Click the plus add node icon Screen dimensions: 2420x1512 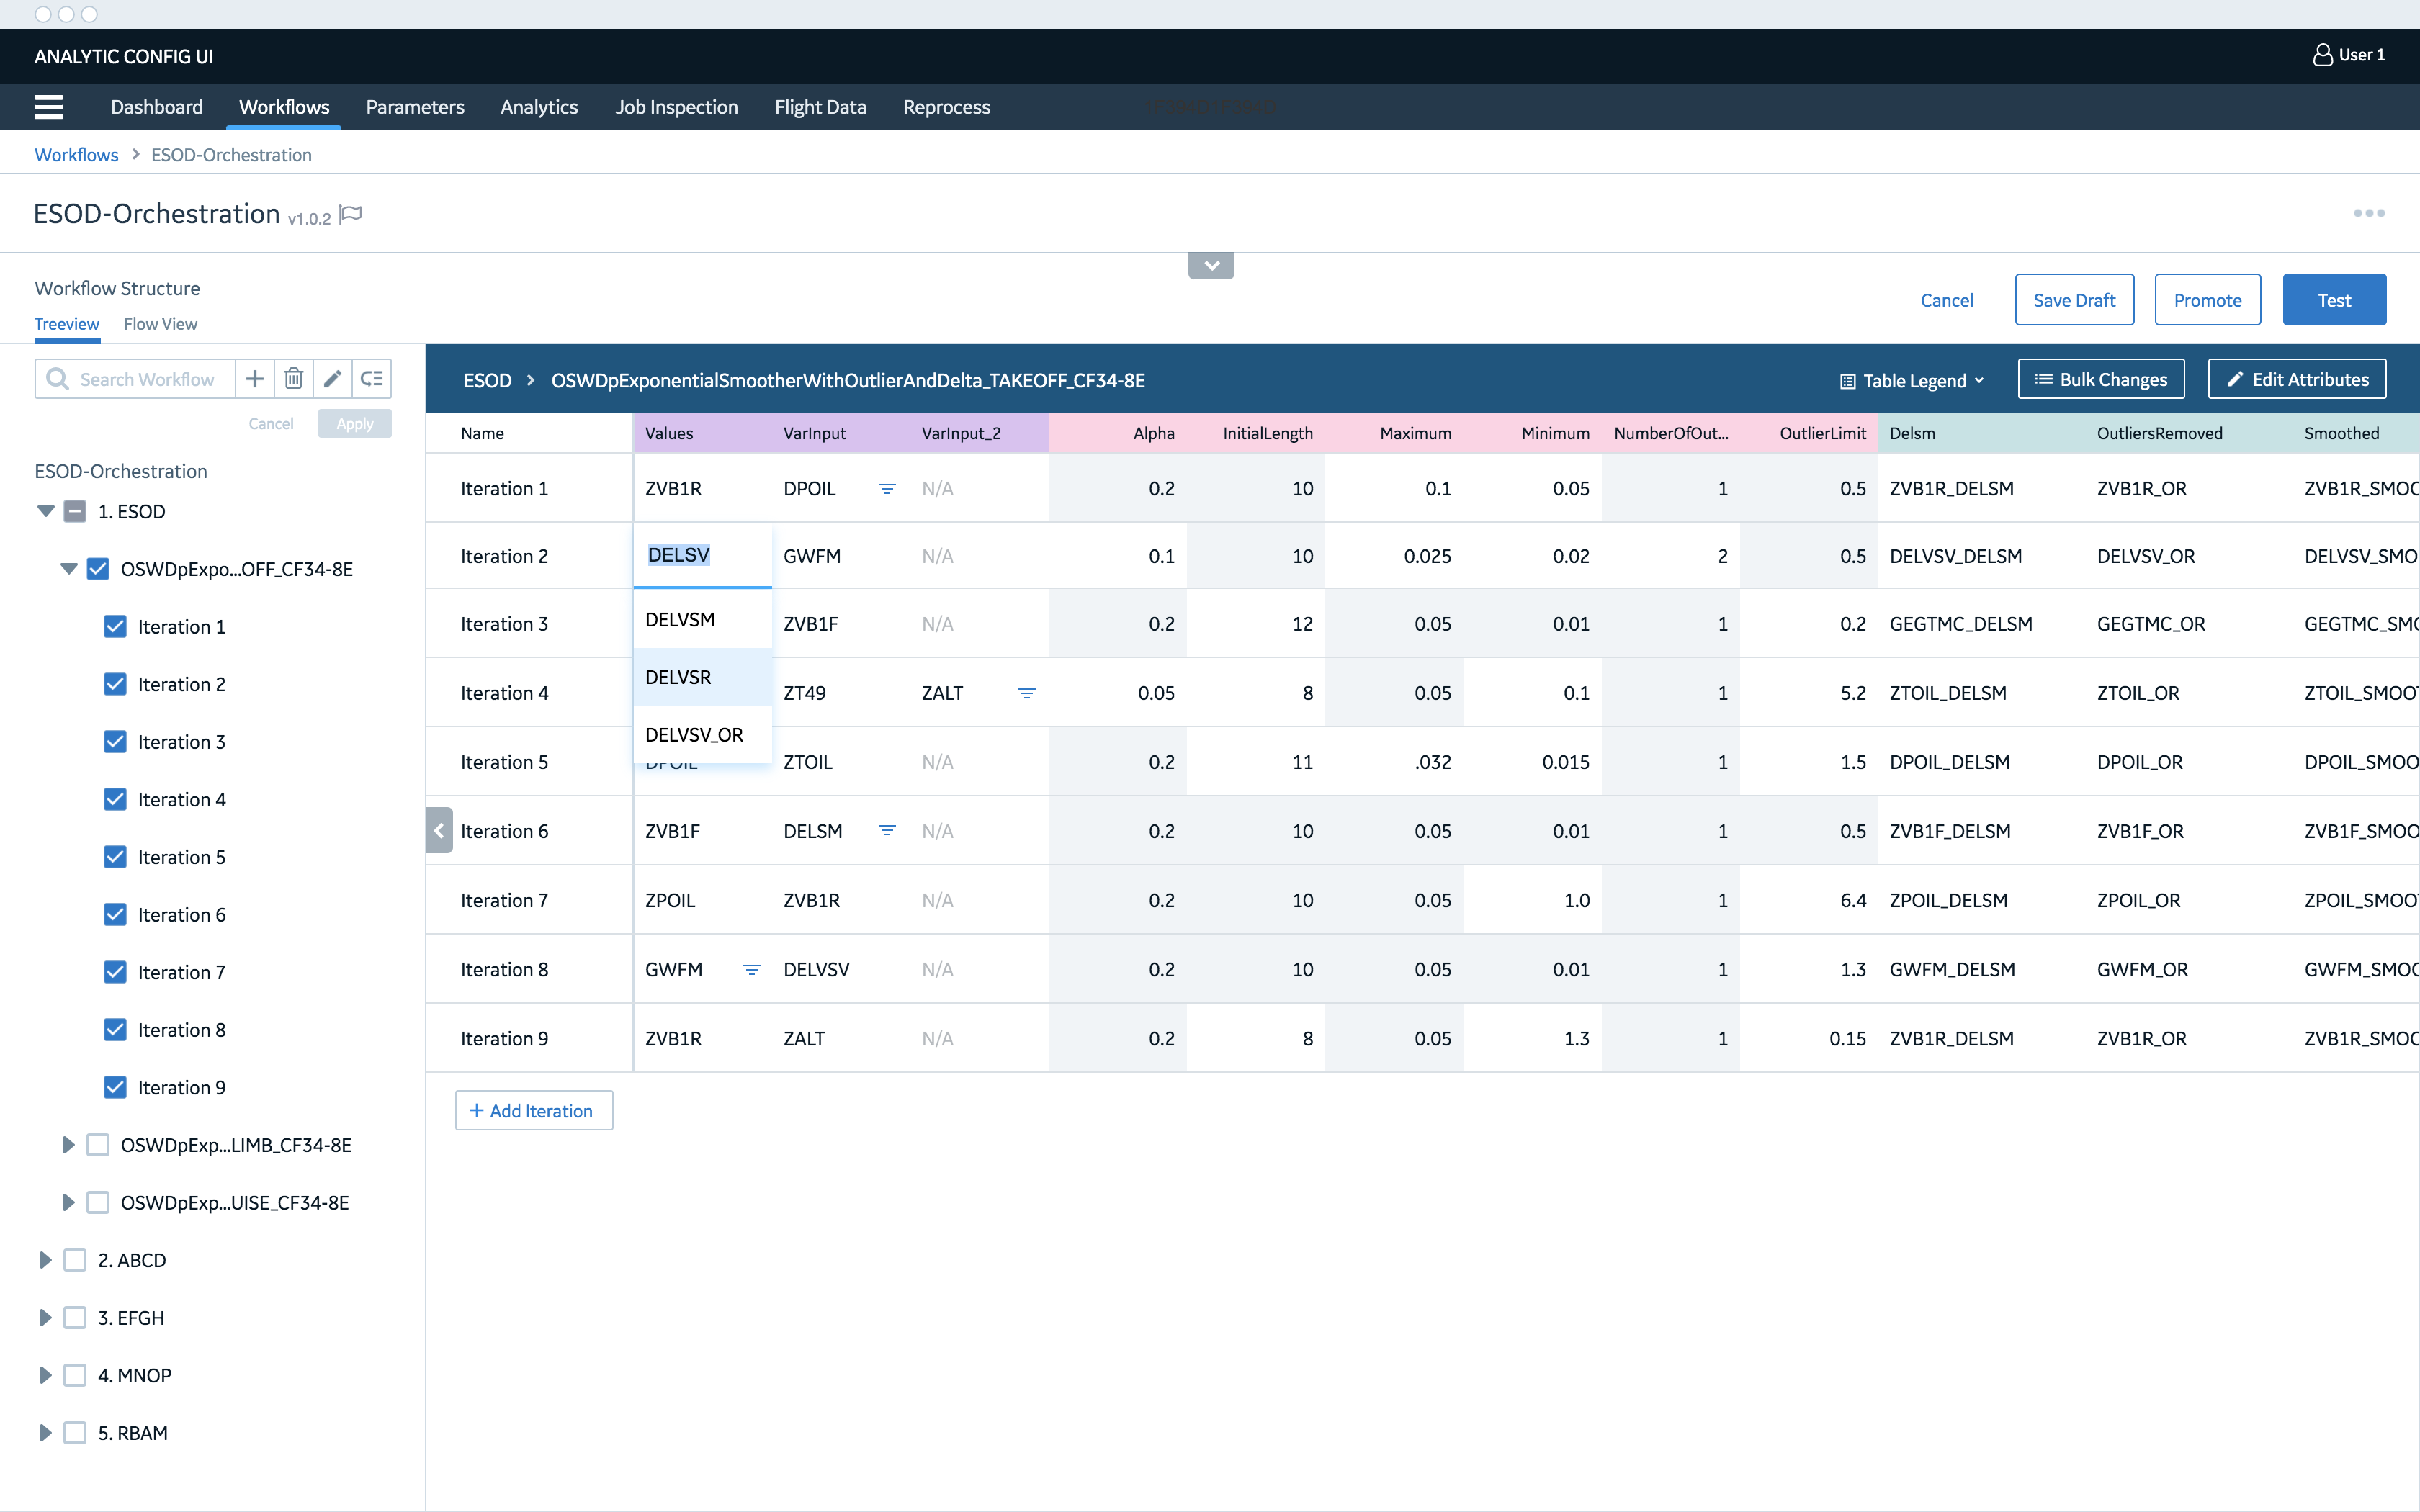coord(255,379)
